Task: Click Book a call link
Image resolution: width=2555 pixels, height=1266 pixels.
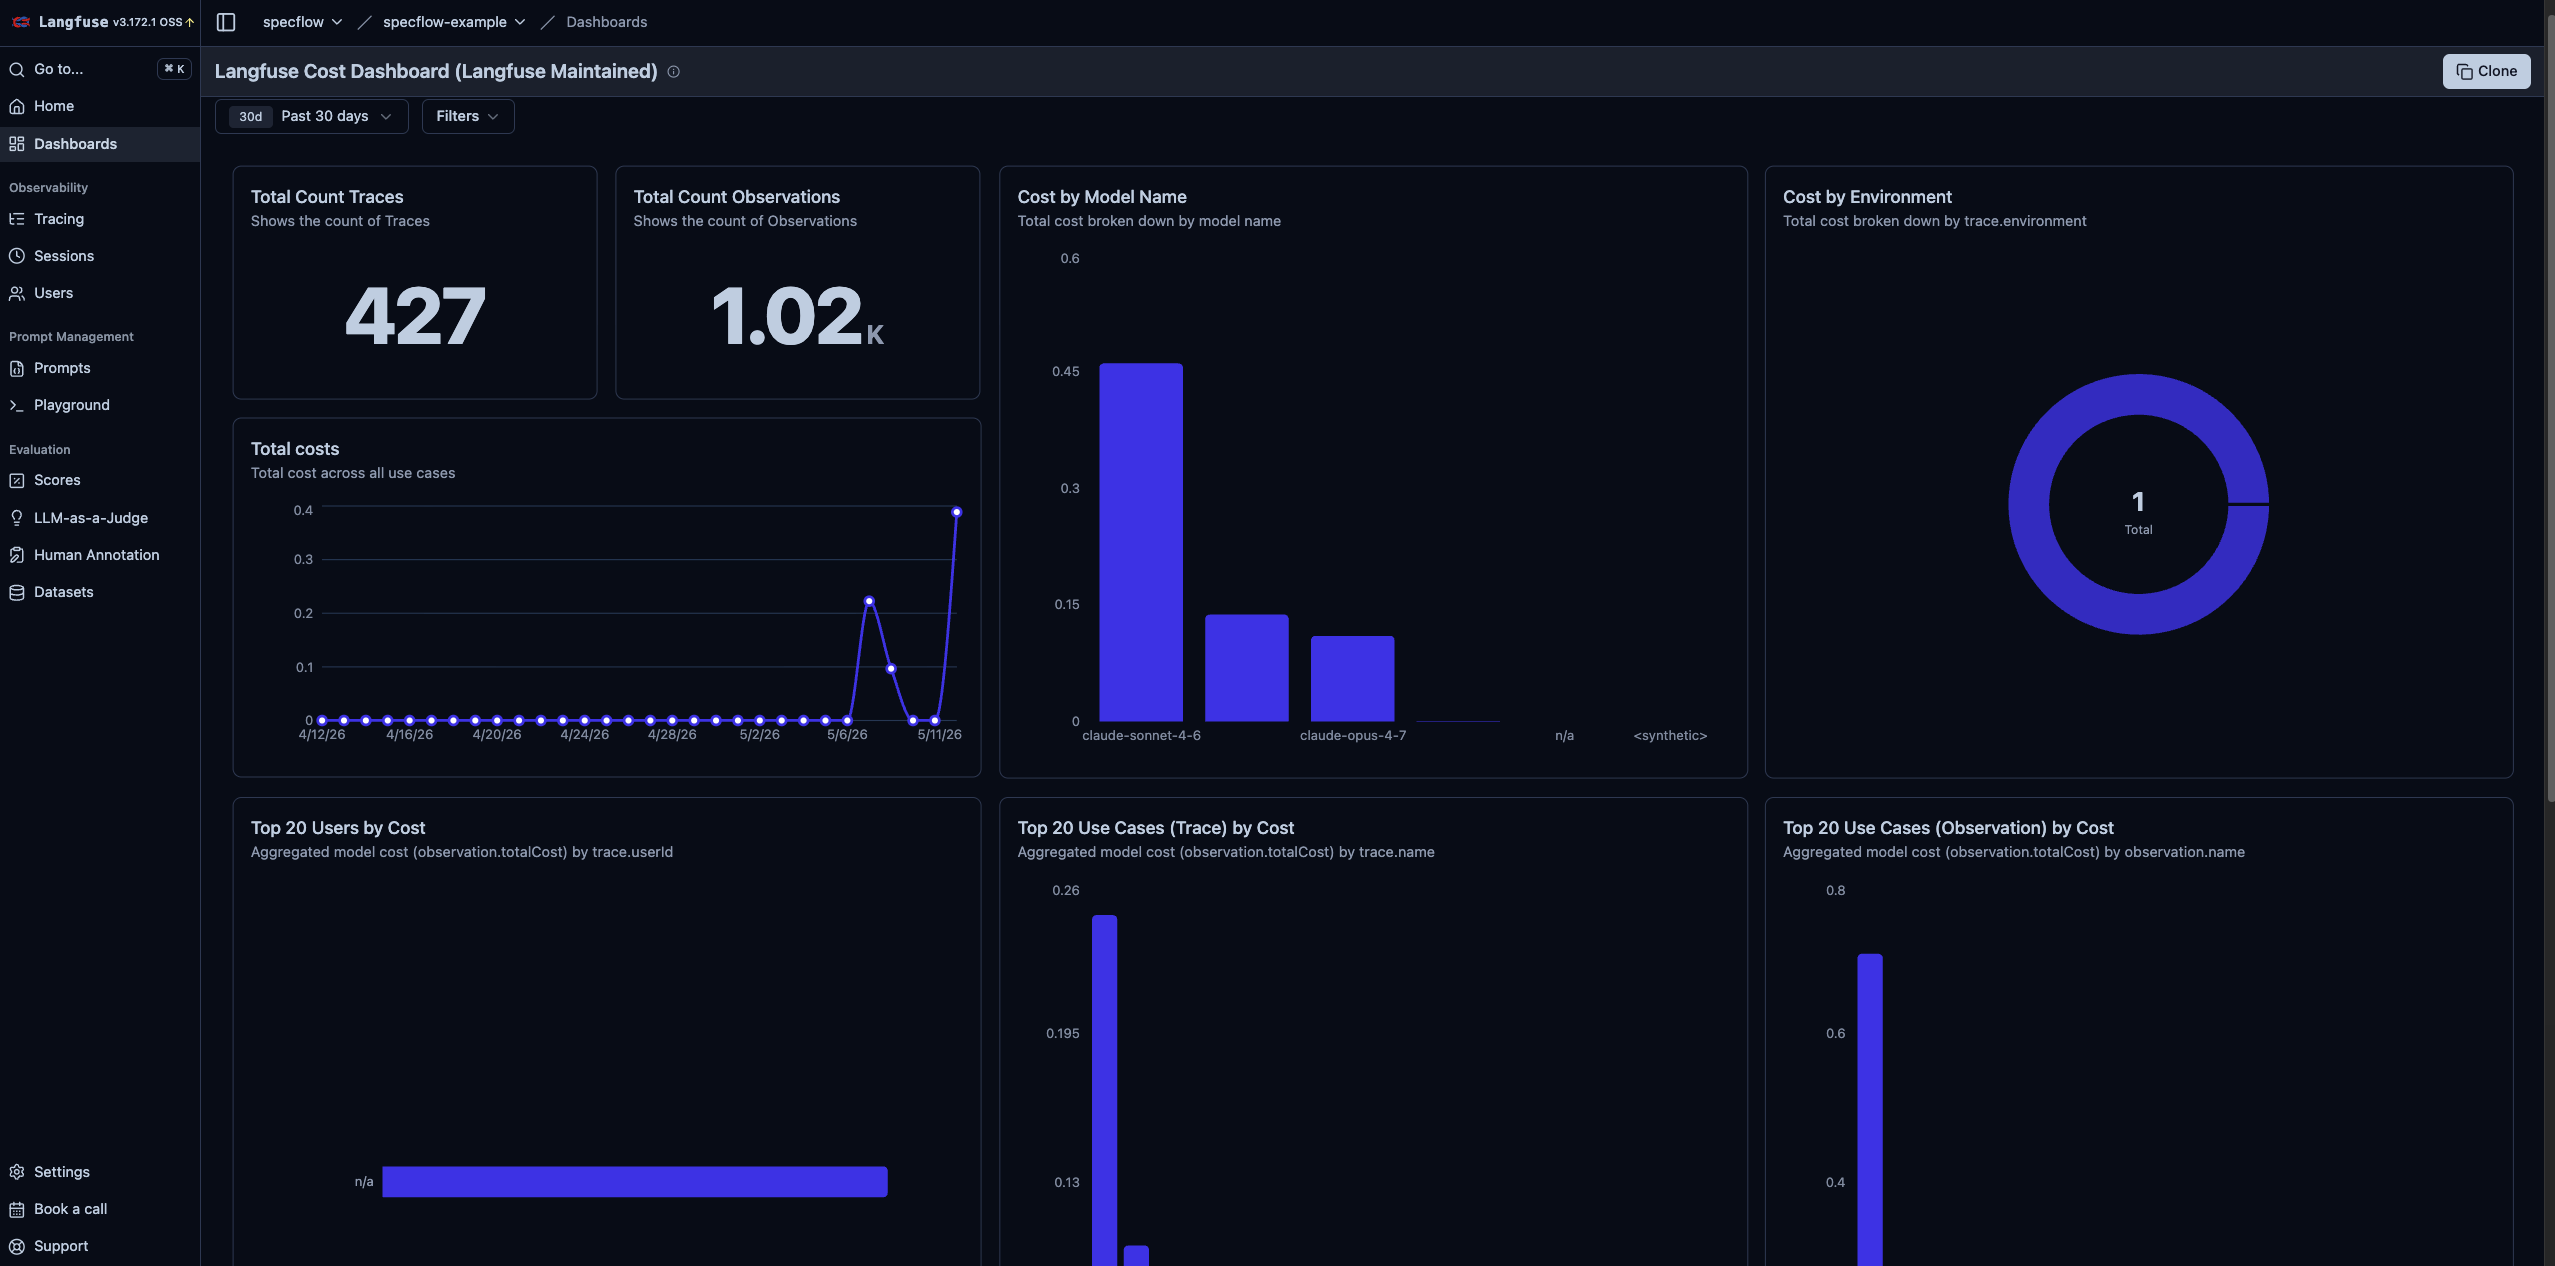Action: 100,1209
